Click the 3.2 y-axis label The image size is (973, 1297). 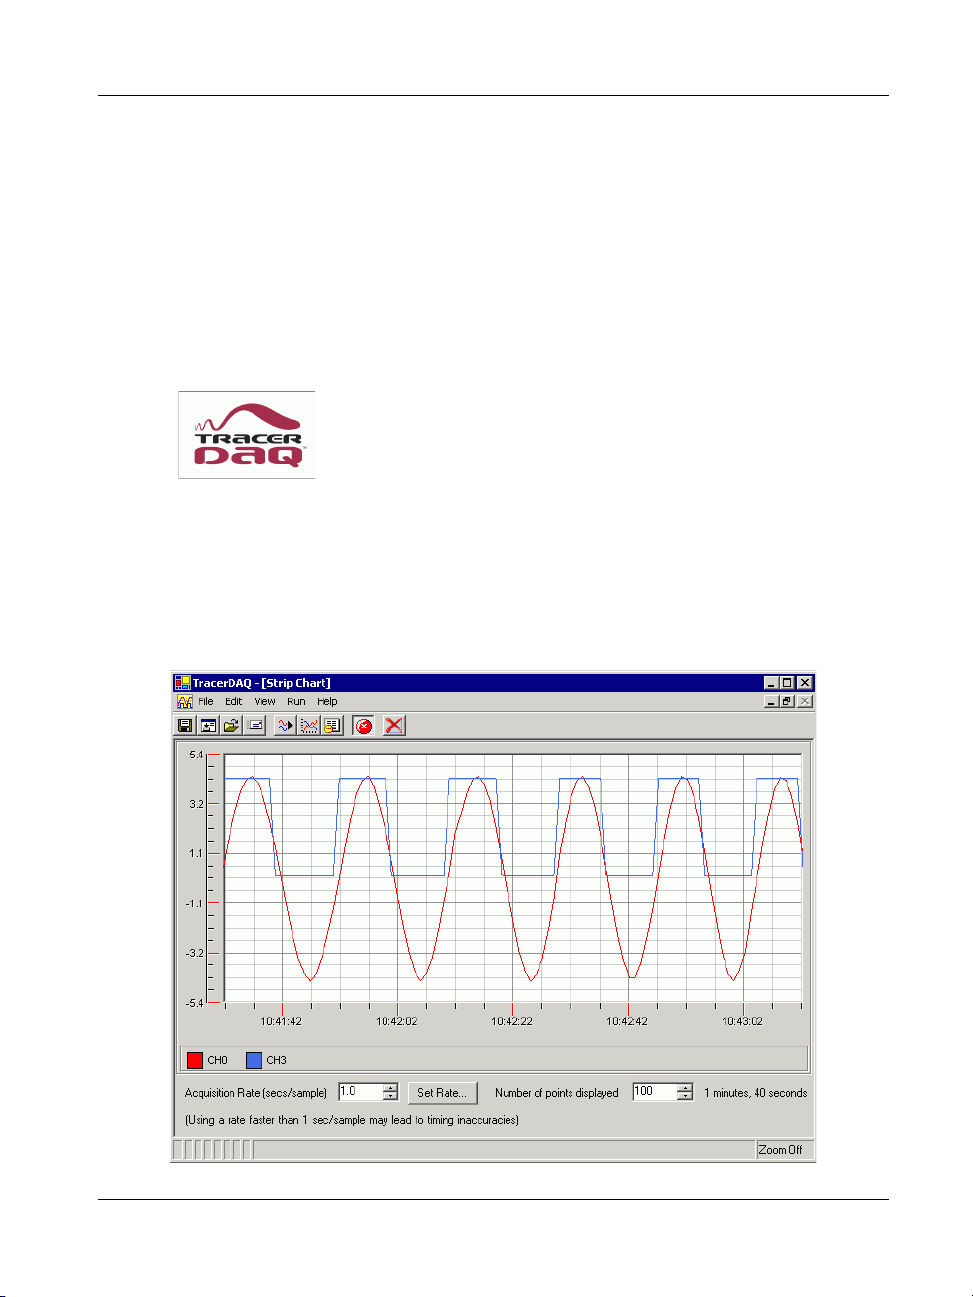(x=196, y=804)
